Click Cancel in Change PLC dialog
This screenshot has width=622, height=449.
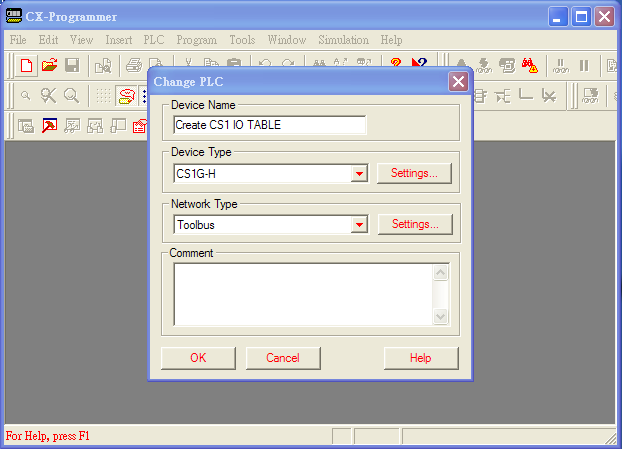click(x=283, y=358)
